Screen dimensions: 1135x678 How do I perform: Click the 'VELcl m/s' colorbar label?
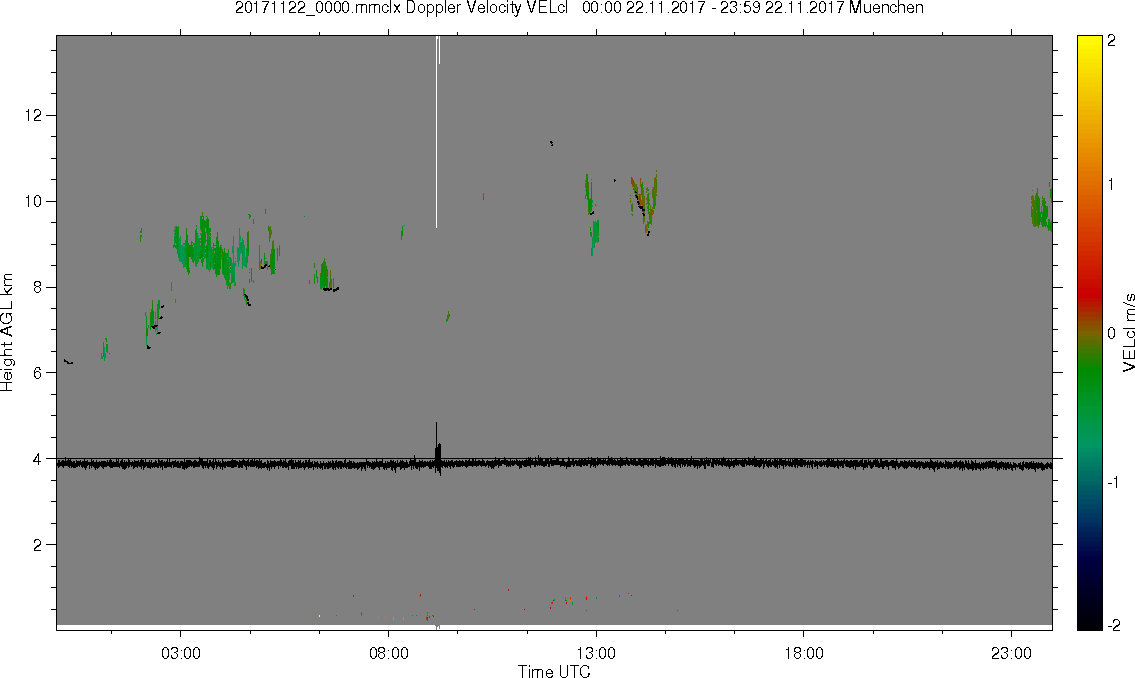[x=1128, y=333]
